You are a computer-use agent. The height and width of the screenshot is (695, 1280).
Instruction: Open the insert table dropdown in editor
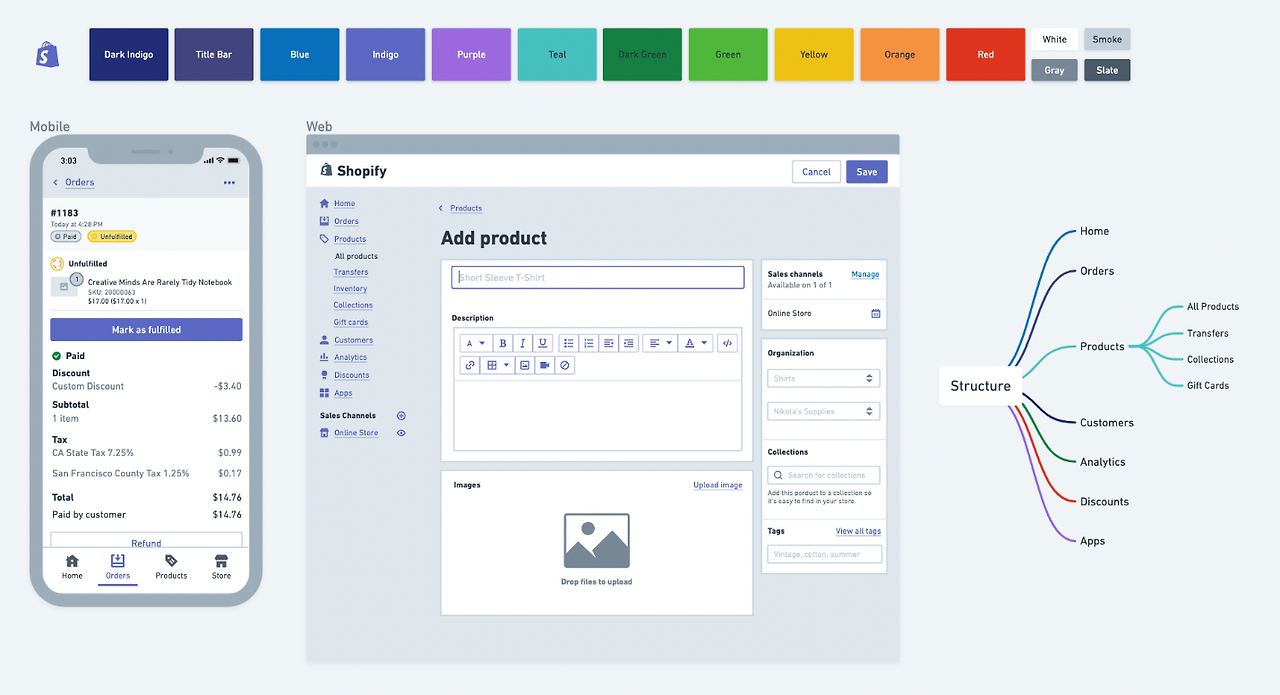[x=498, y=365]
